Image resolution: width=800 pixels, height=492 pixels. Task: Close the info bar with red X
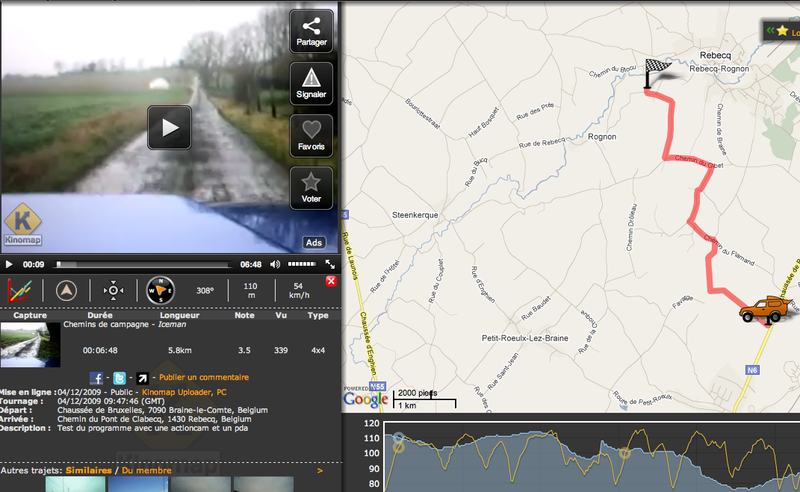pyautogui.click(x=331, y=282)
